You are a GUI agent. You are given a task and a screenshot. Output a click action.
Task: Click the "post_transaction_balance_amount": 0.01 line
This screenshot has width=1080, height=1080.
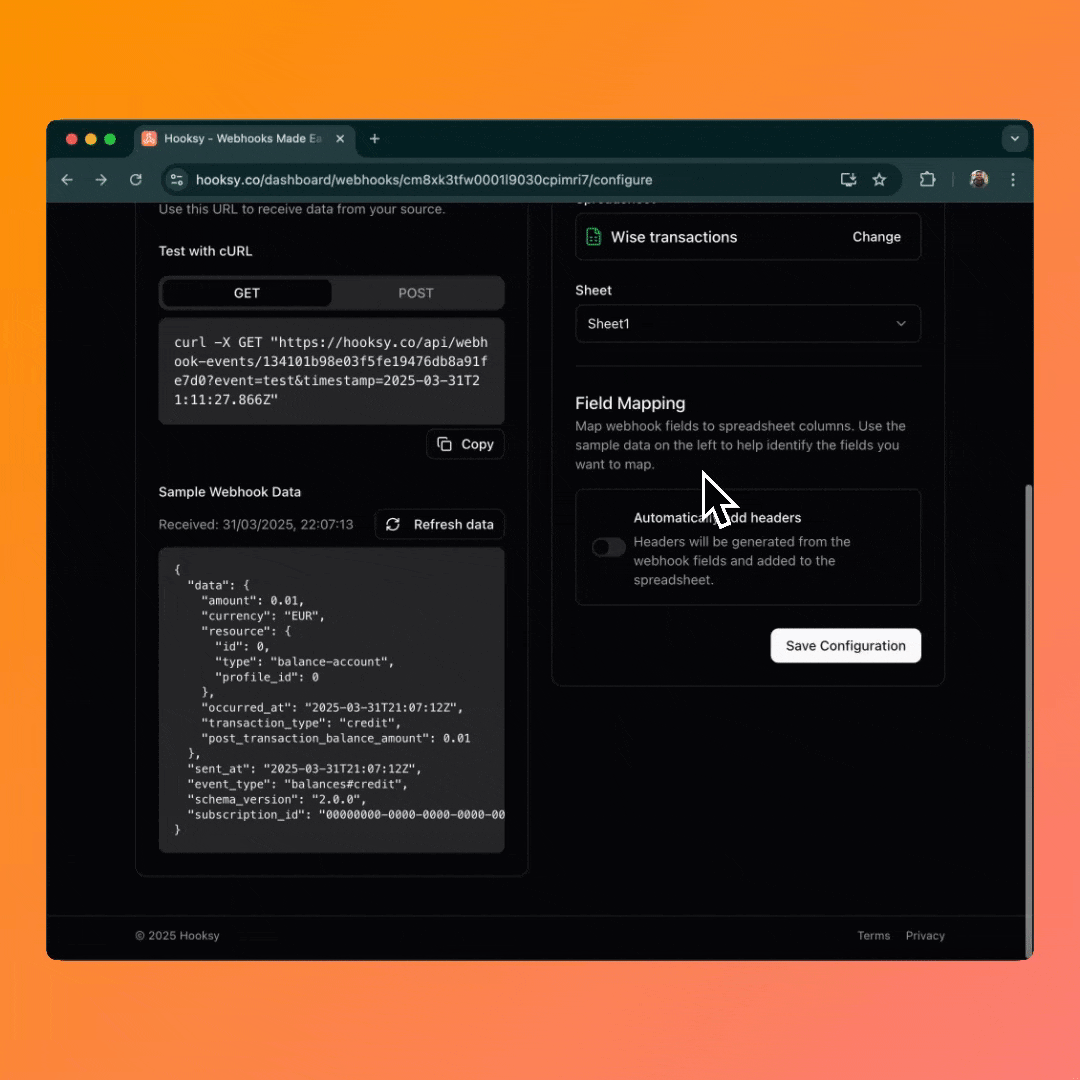[335, 738]
